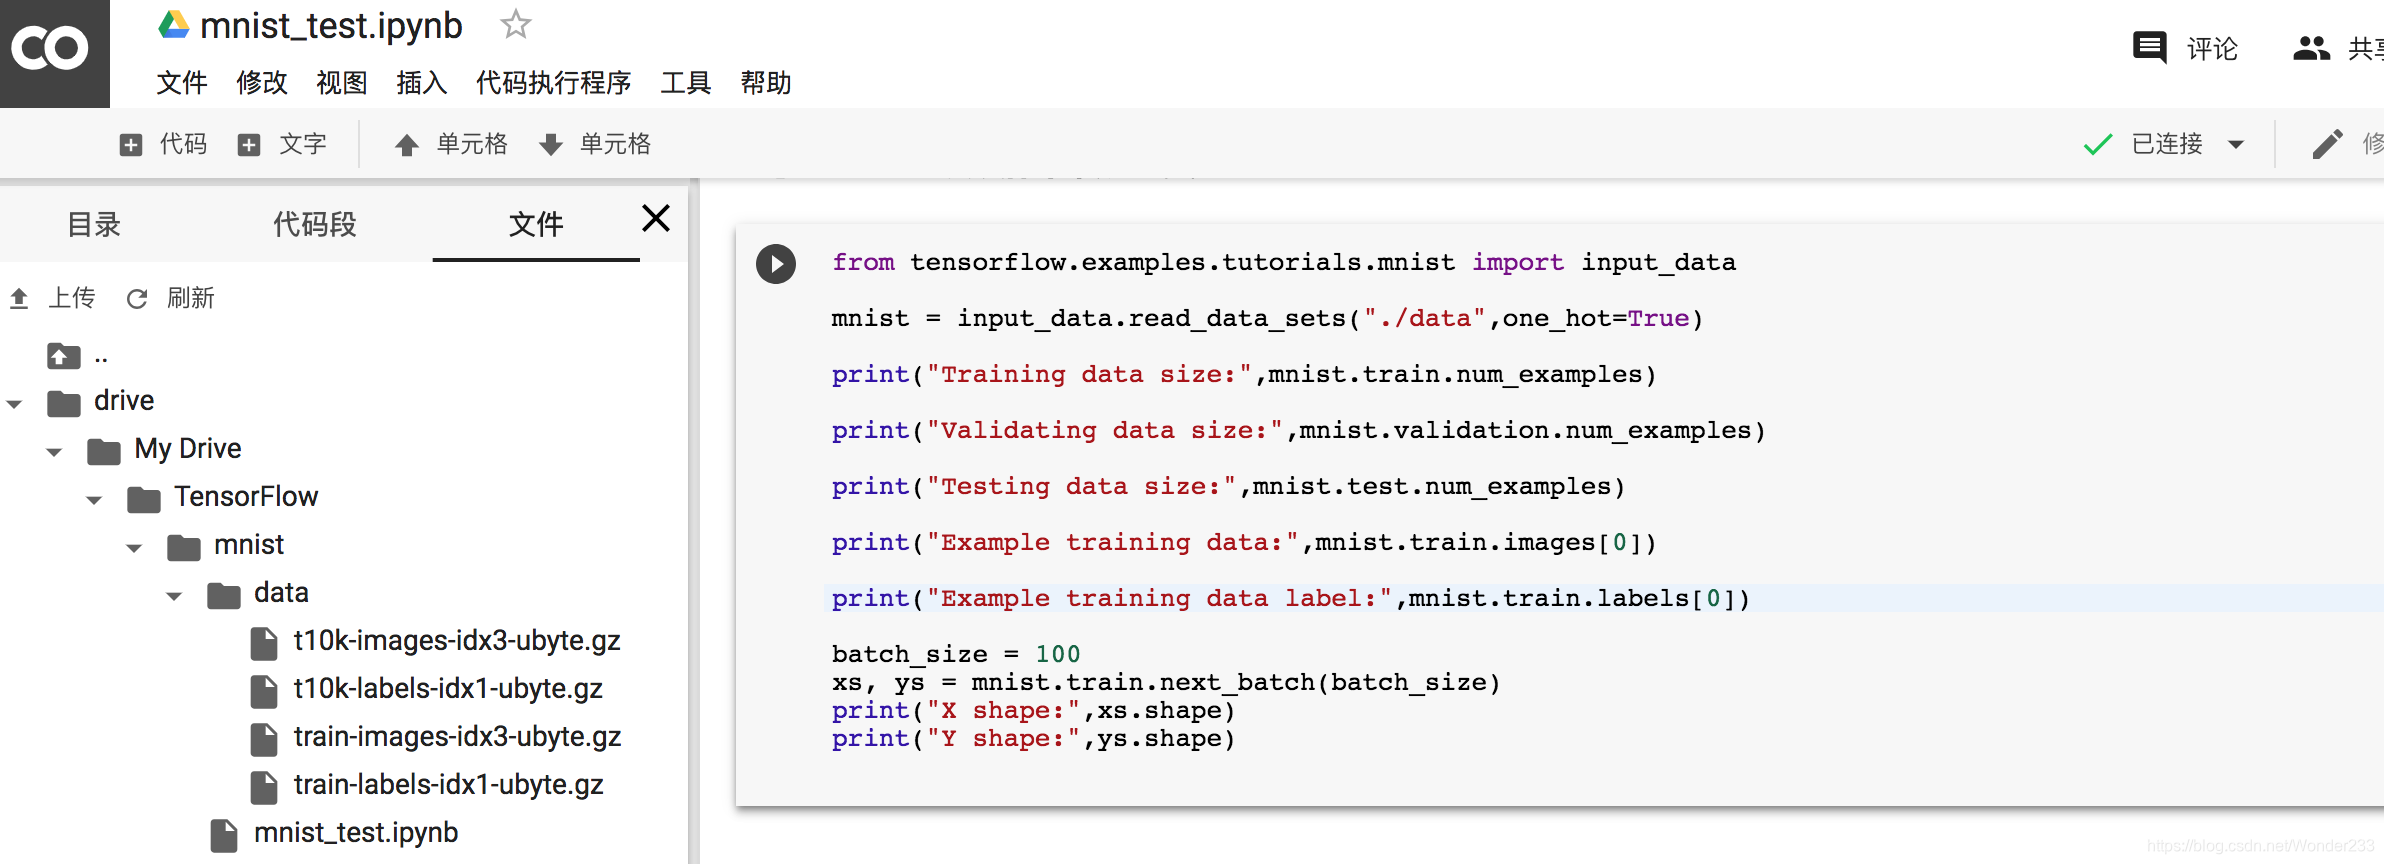Image resolution: width=2384 pixels, height=864 pixels.
Task: Click the t10k-labels-idx1-ubyte.gz file icon
Action: click(x=264, y=691)
